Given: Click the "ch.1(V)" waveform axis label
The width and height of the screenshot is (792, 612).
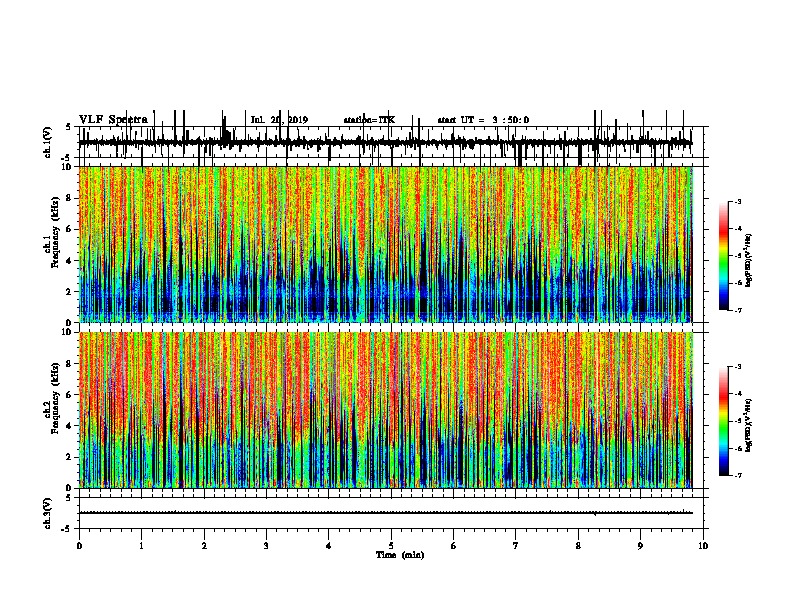Looking at the screenshot, I should tap(48, 142).
